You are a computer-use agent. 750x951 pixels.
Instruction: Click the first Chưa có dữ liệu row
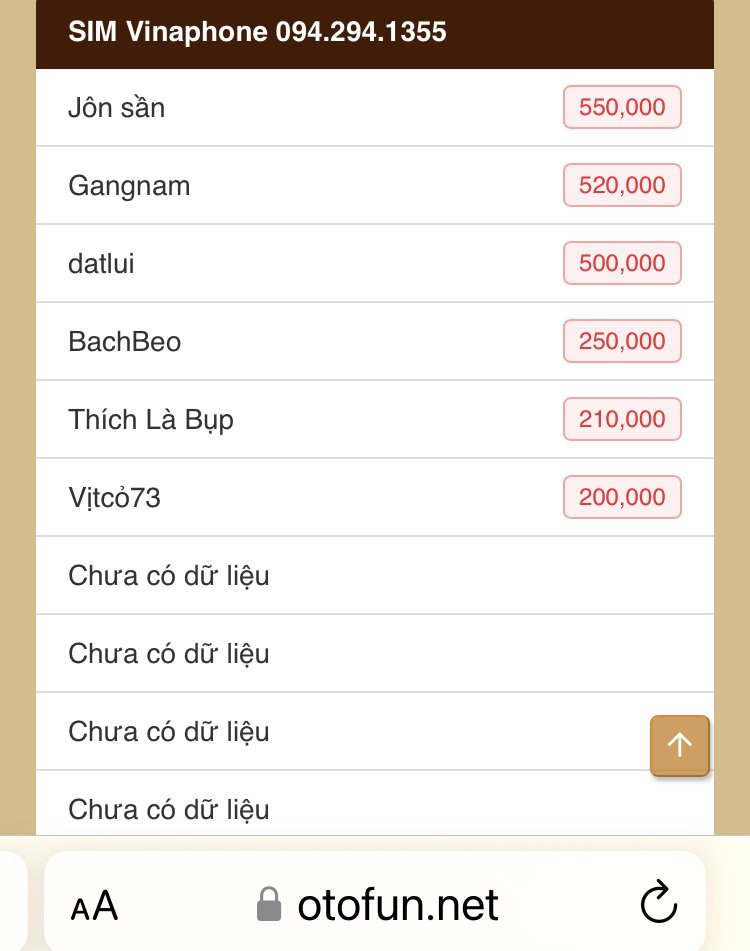pyautogui.click(x=169, y=575)
